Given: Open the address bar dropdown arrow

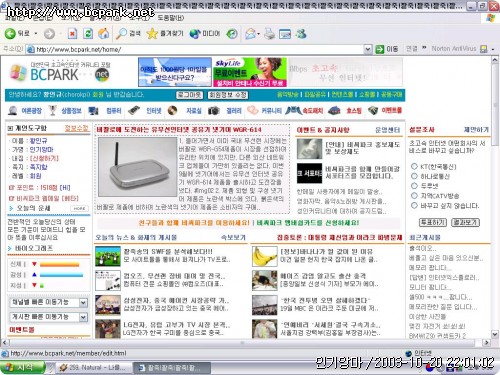Looking at the screenshot, I should point(367,49).
